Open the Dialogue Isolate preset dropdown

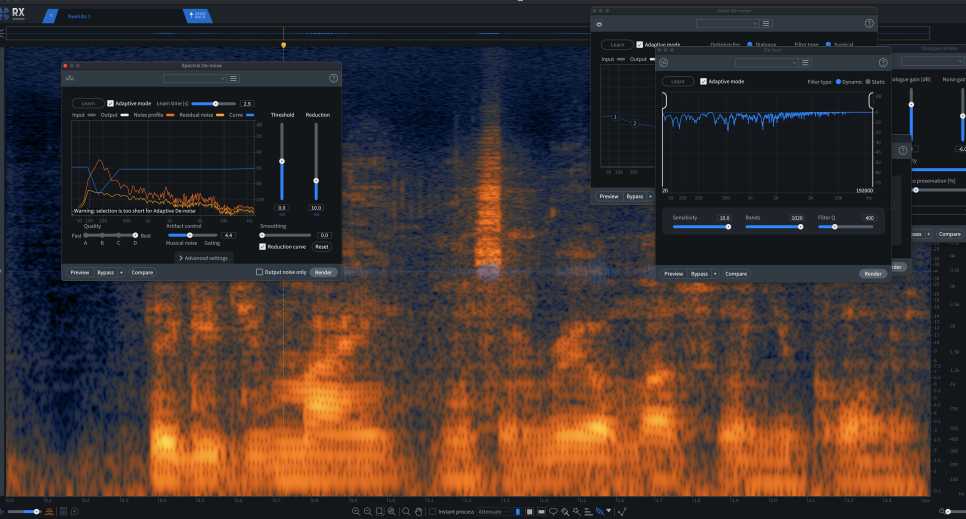933,61
